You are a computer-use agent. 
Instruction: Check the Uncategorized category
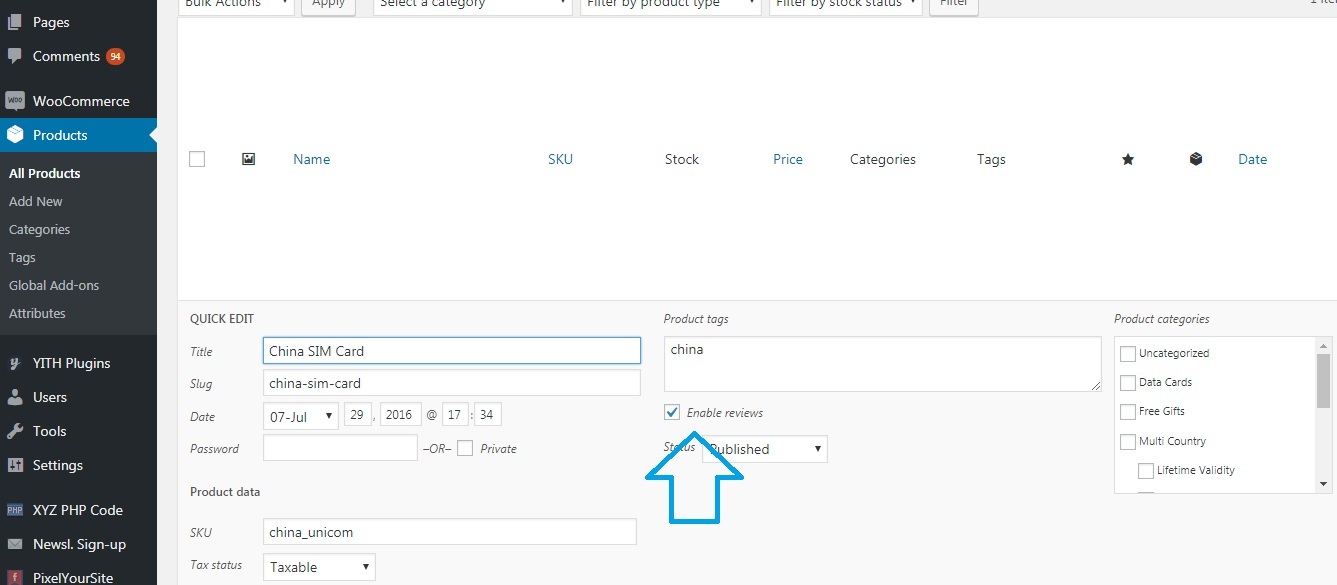point(1128,353)
